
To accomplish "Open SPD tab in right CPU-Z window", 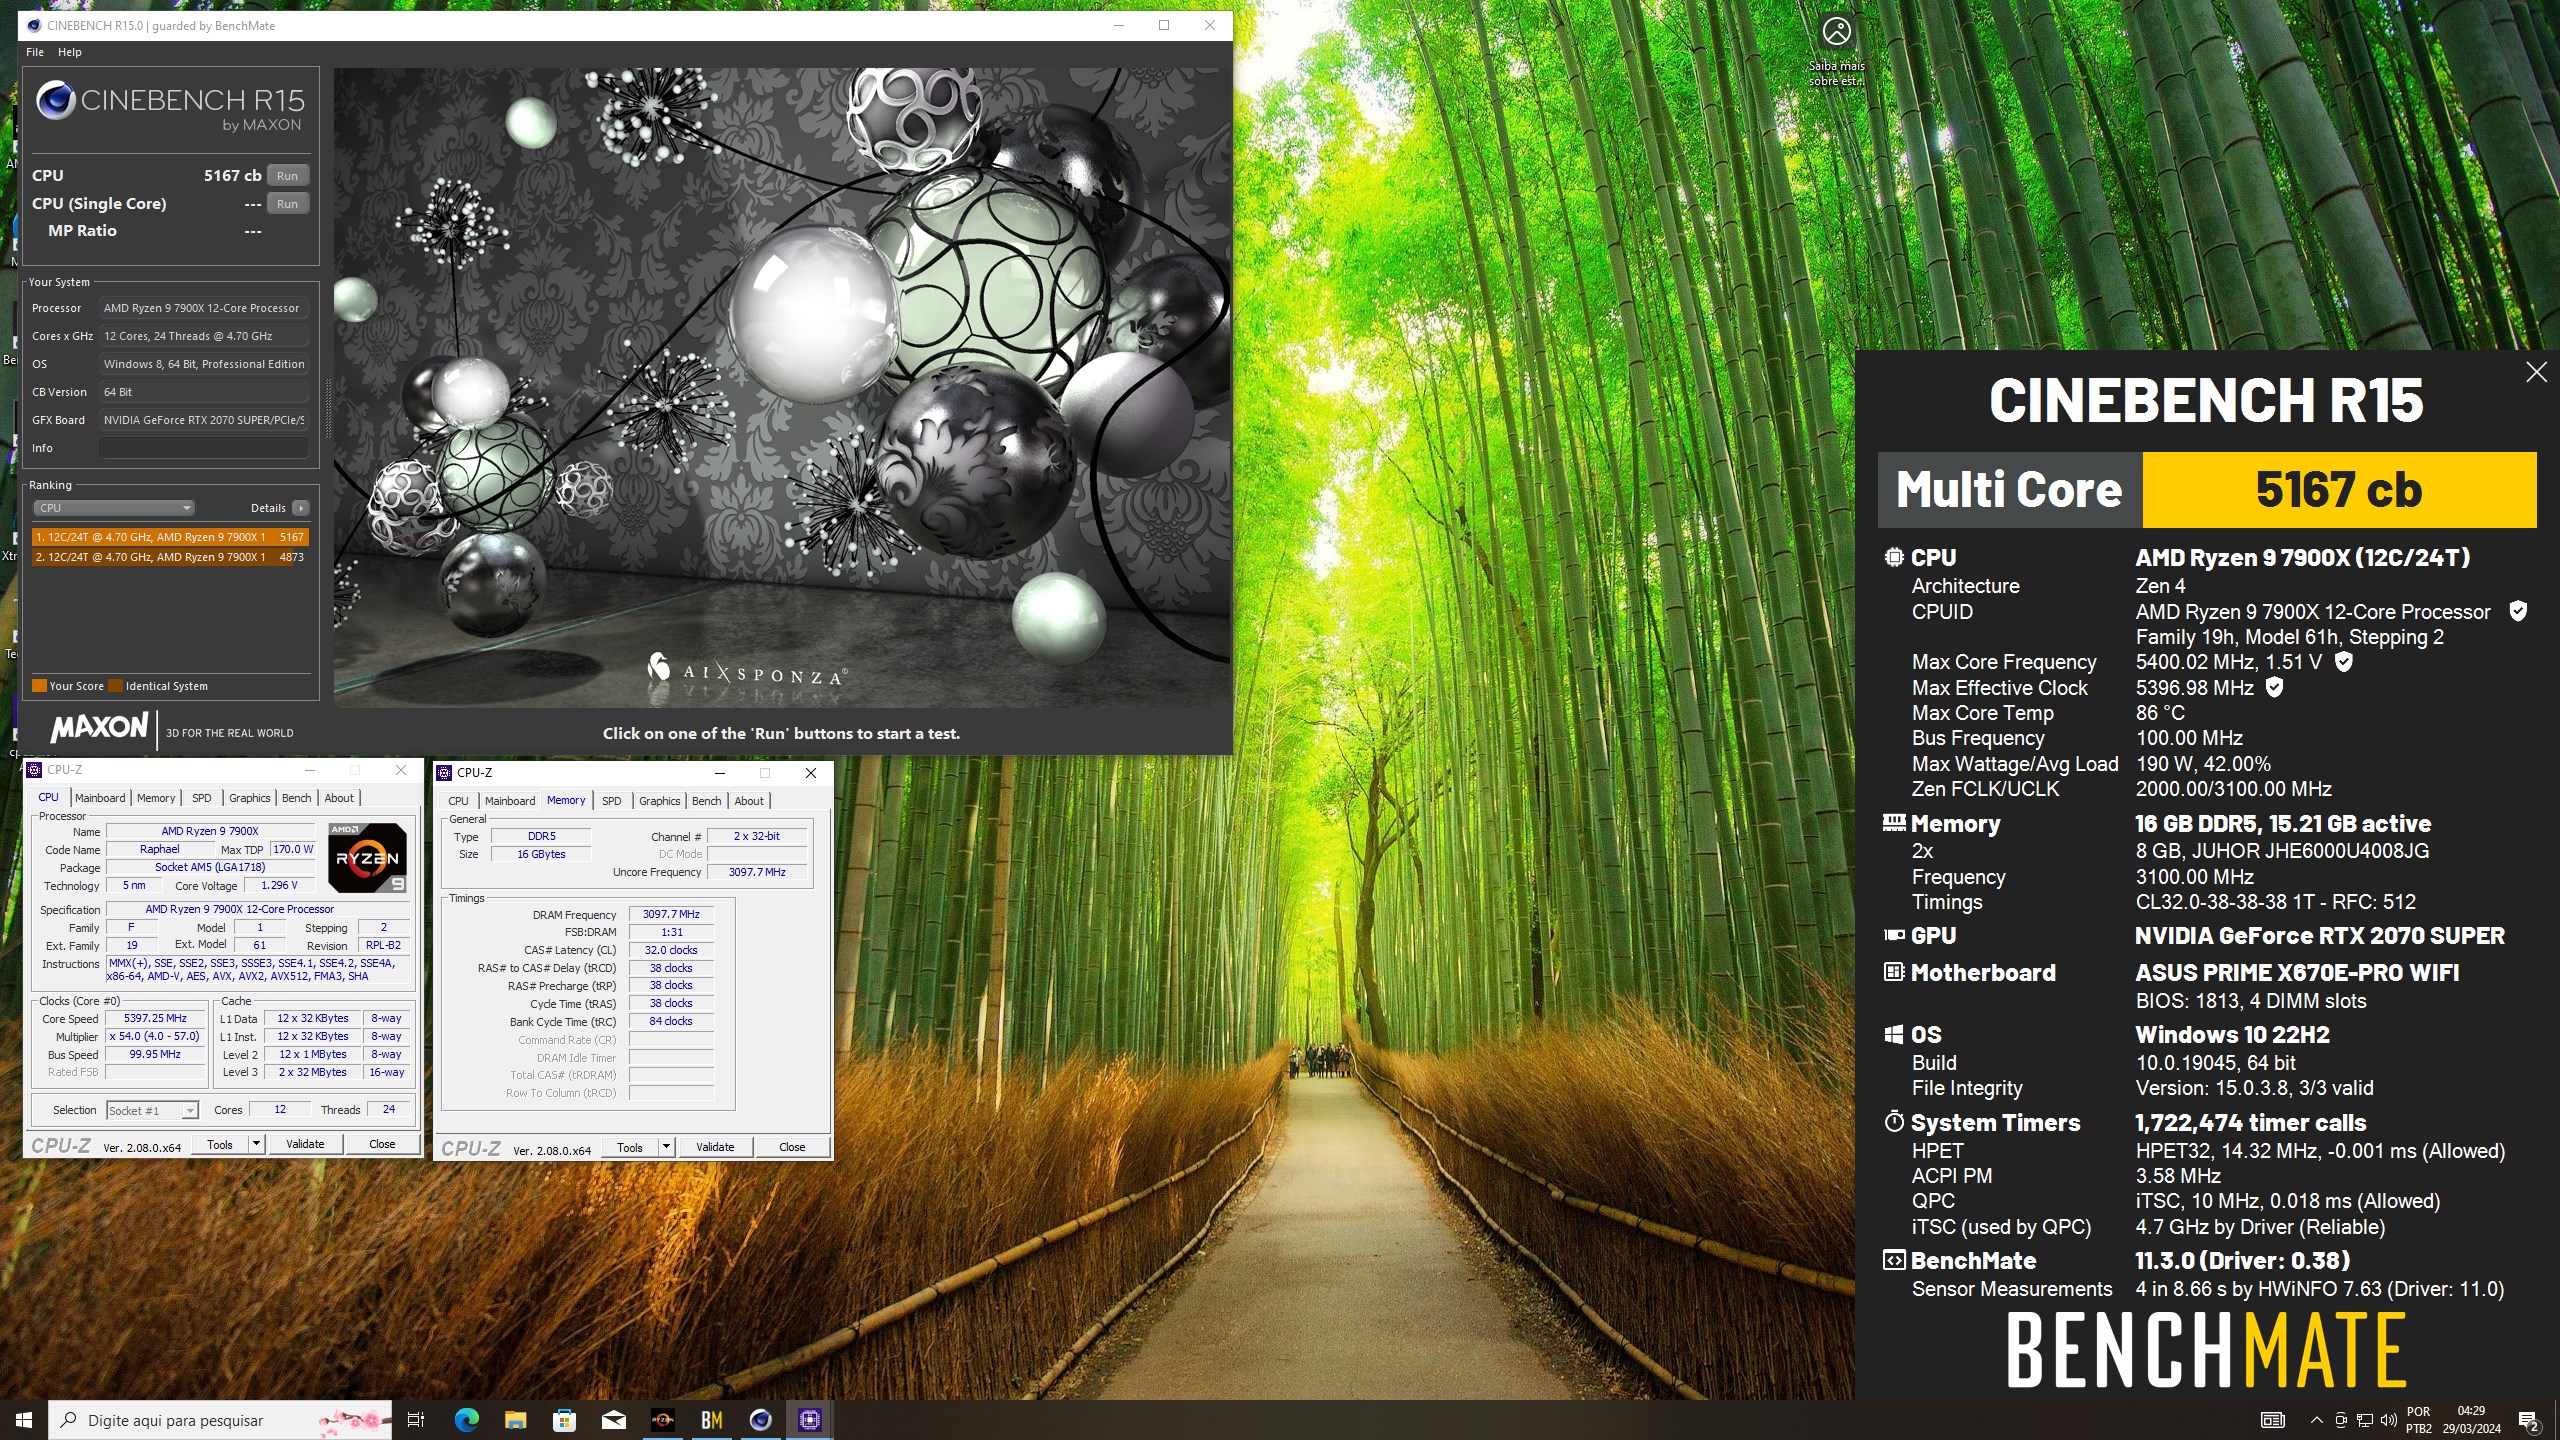I will (611, 801).
